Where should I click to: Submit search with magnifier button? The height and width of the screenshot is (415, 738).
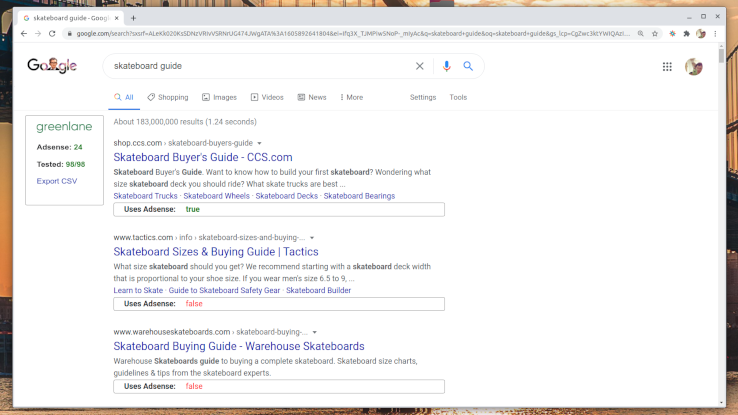pyautogui.click(x=468, y=66)
